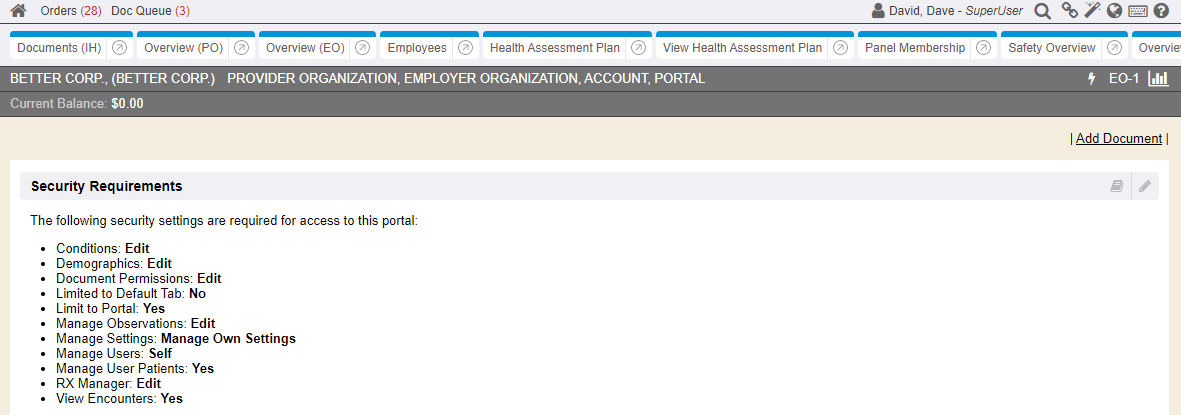Edit Security Requirements with the pencil icon

tap(1145, 186)
